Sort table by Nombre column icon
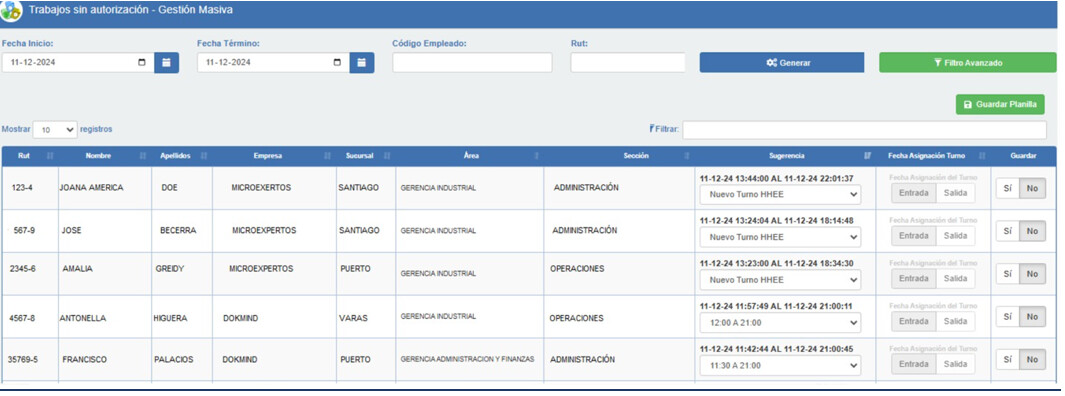1065x396 pixels. pyautogui.click(x=143, y=156)
